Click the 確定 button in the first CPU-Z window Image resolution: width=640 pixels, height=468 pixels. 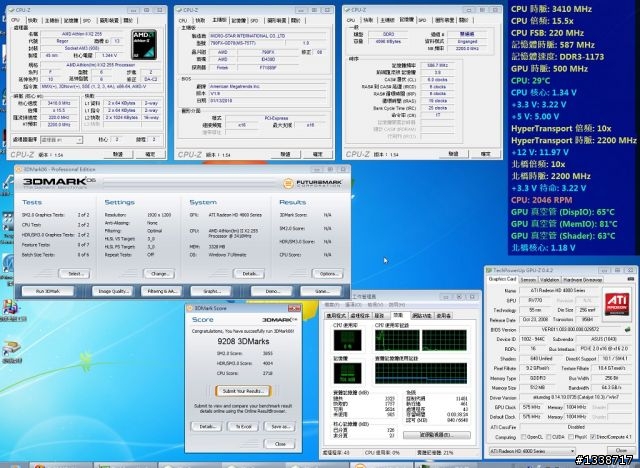click(150, 154)
